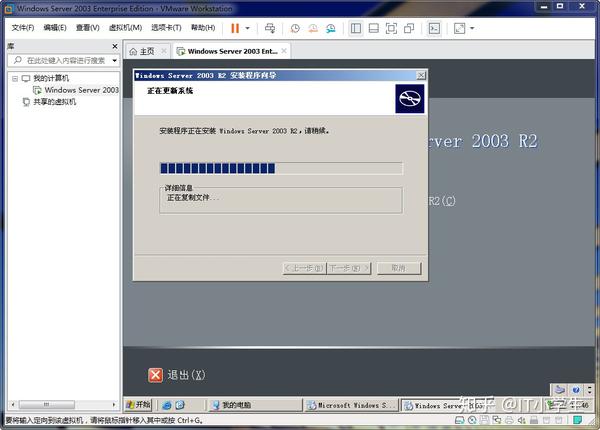Click the second quick launch icon

tap(180, 405)
